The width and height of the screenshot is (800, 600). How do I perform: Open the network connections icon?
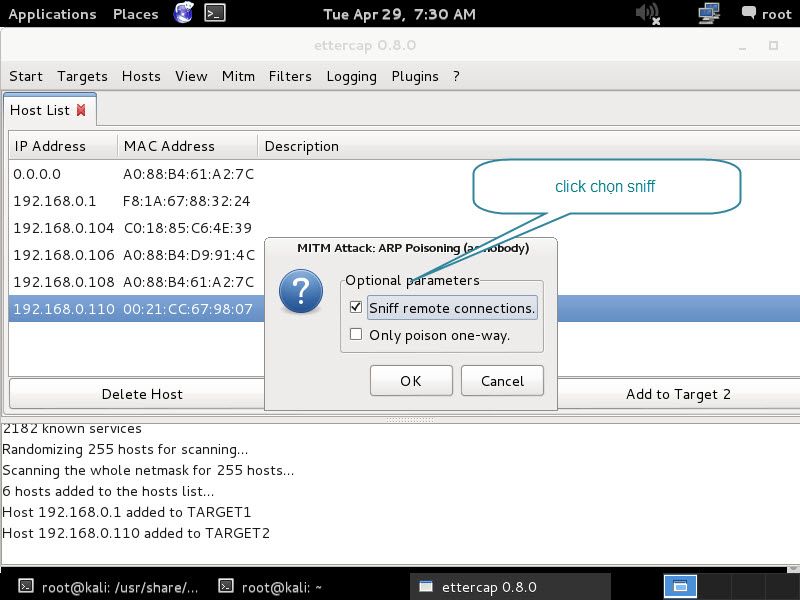pos(709,13)
